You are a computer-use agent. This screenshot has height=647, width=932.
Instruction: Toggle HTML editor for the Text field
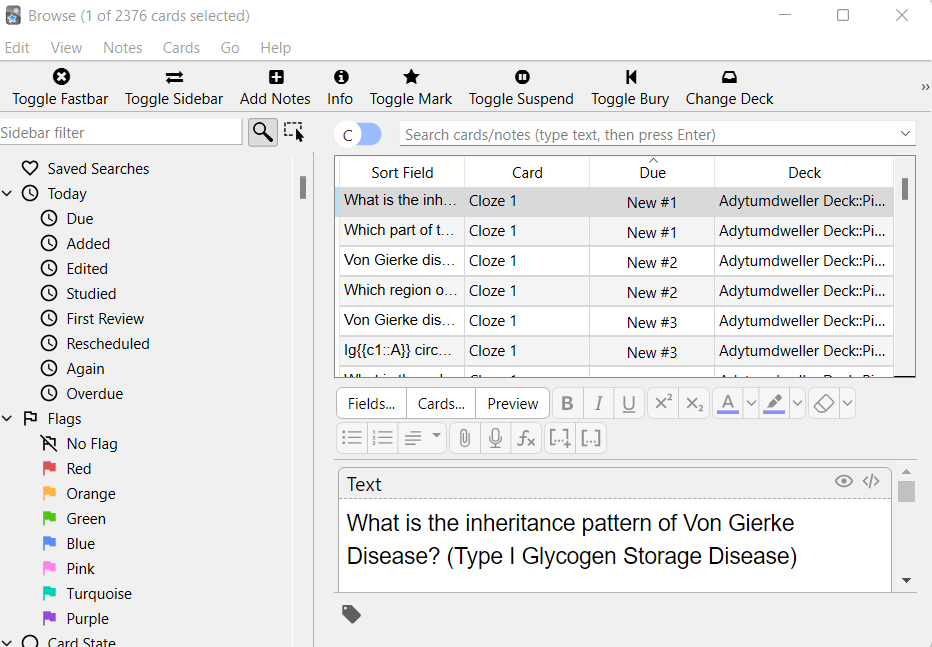[871, 481]
